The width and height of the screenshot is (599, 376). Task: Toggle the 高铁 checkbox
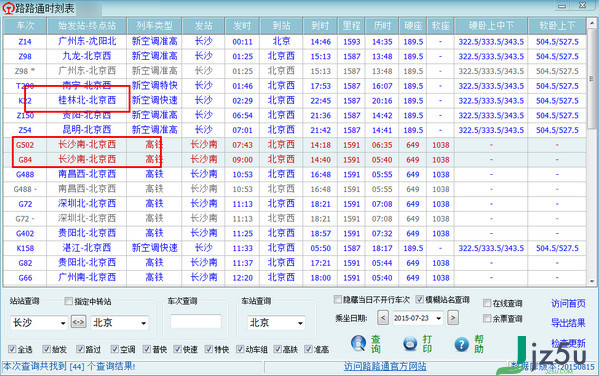coord(278,349)
